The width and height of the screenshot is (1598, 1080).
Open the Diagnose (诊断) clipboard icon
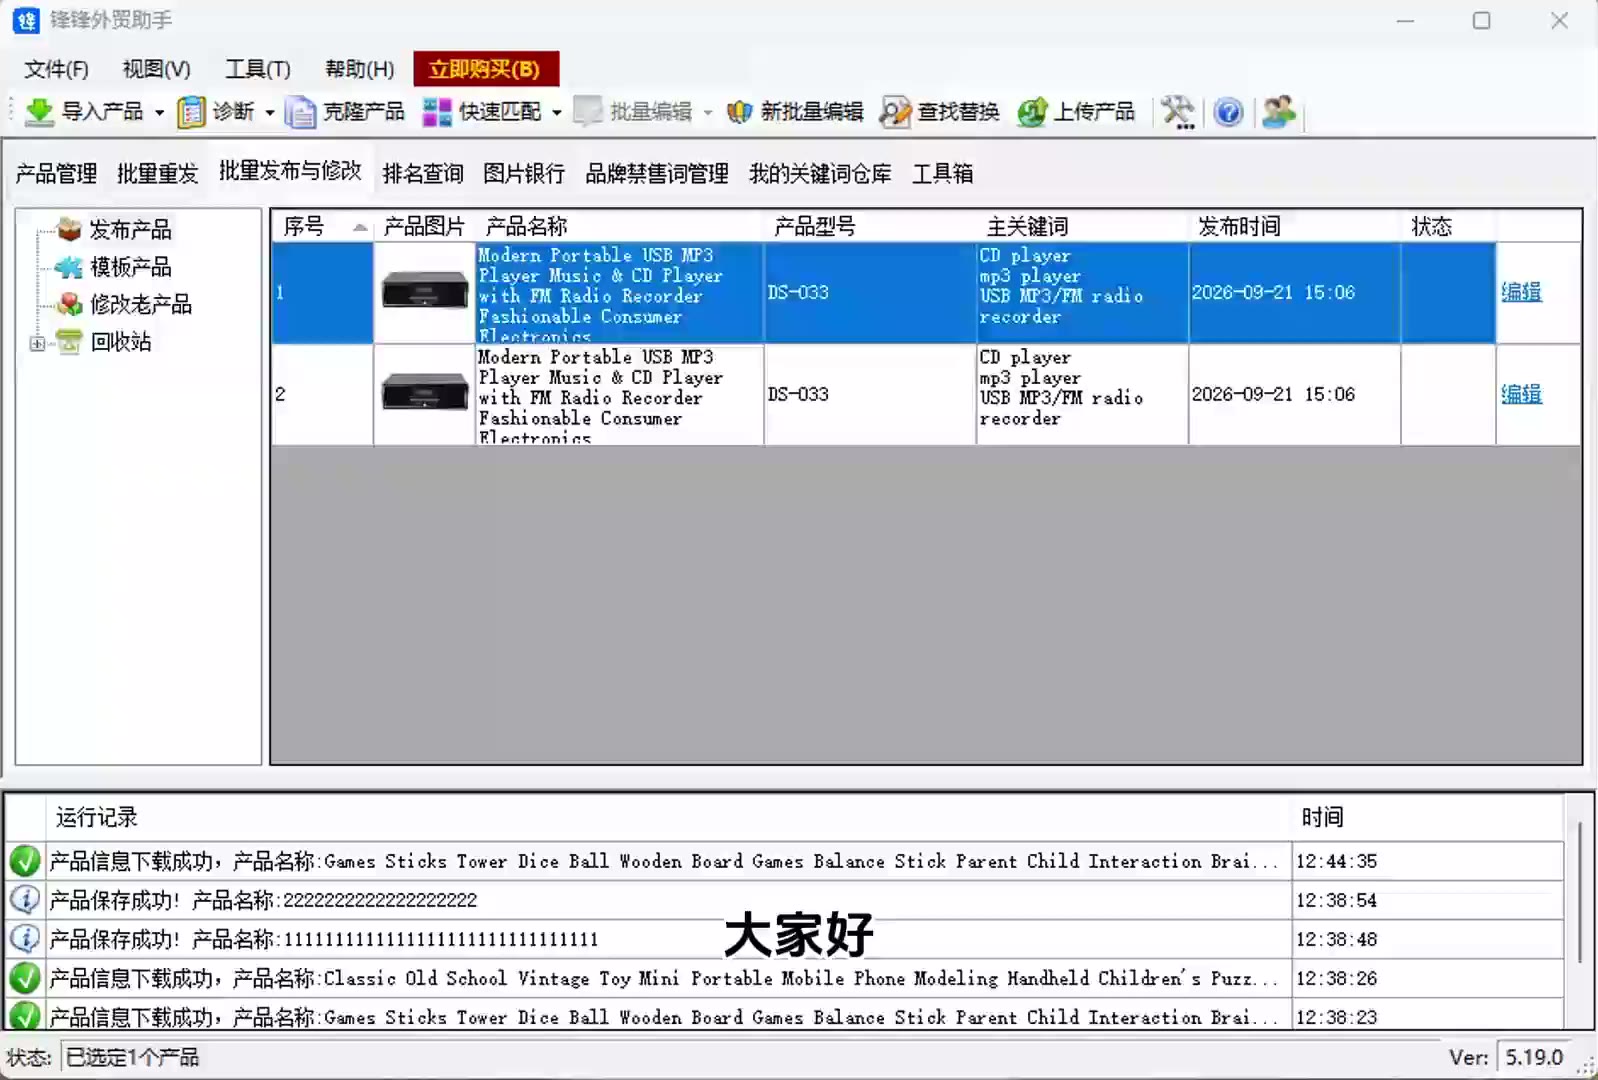[191, 112]
